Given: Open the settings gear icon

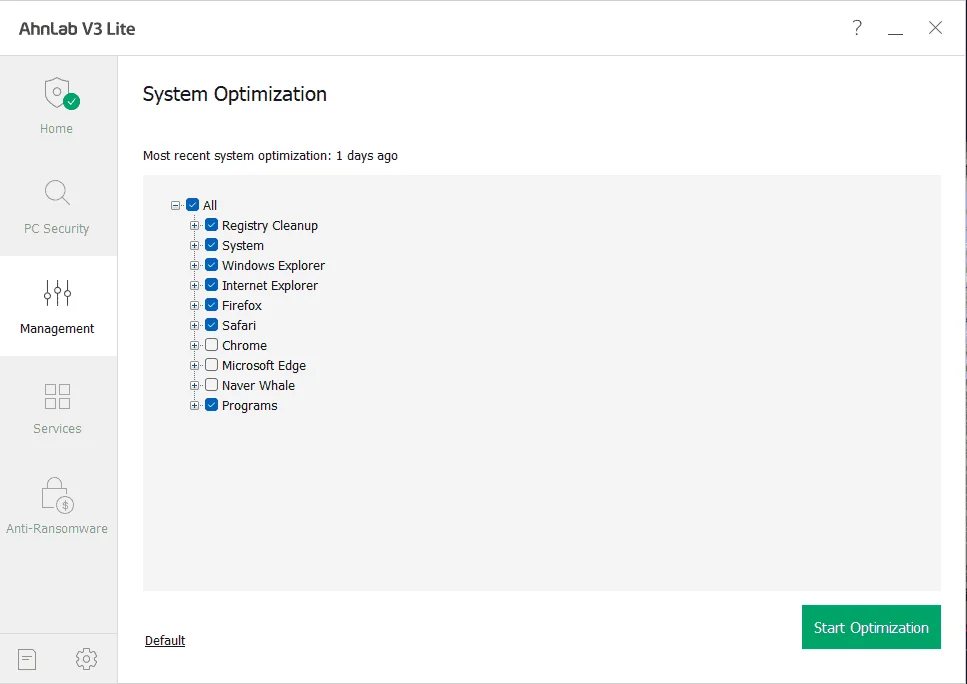Looking at the screenshot, I should click(86, 659).
